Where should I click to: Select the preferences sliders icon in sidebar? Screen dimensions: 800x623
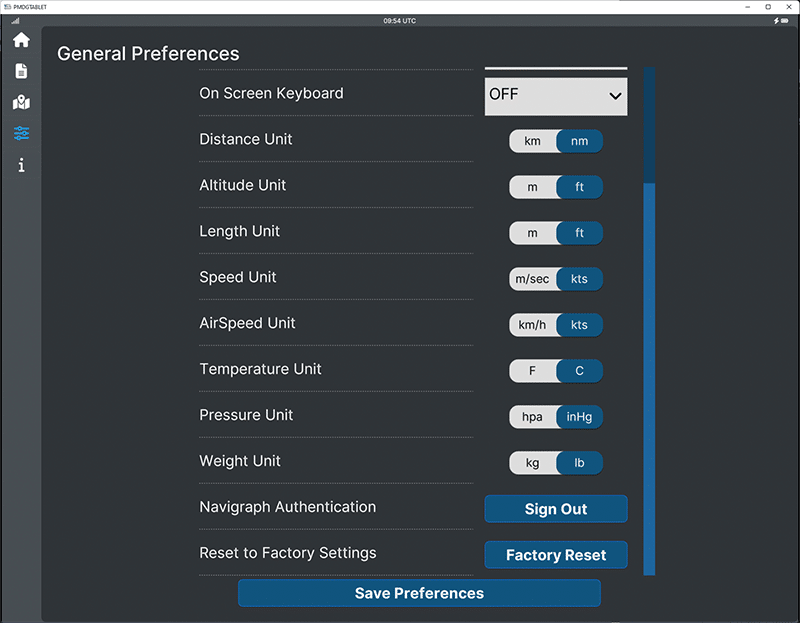[x=21, y=134]
